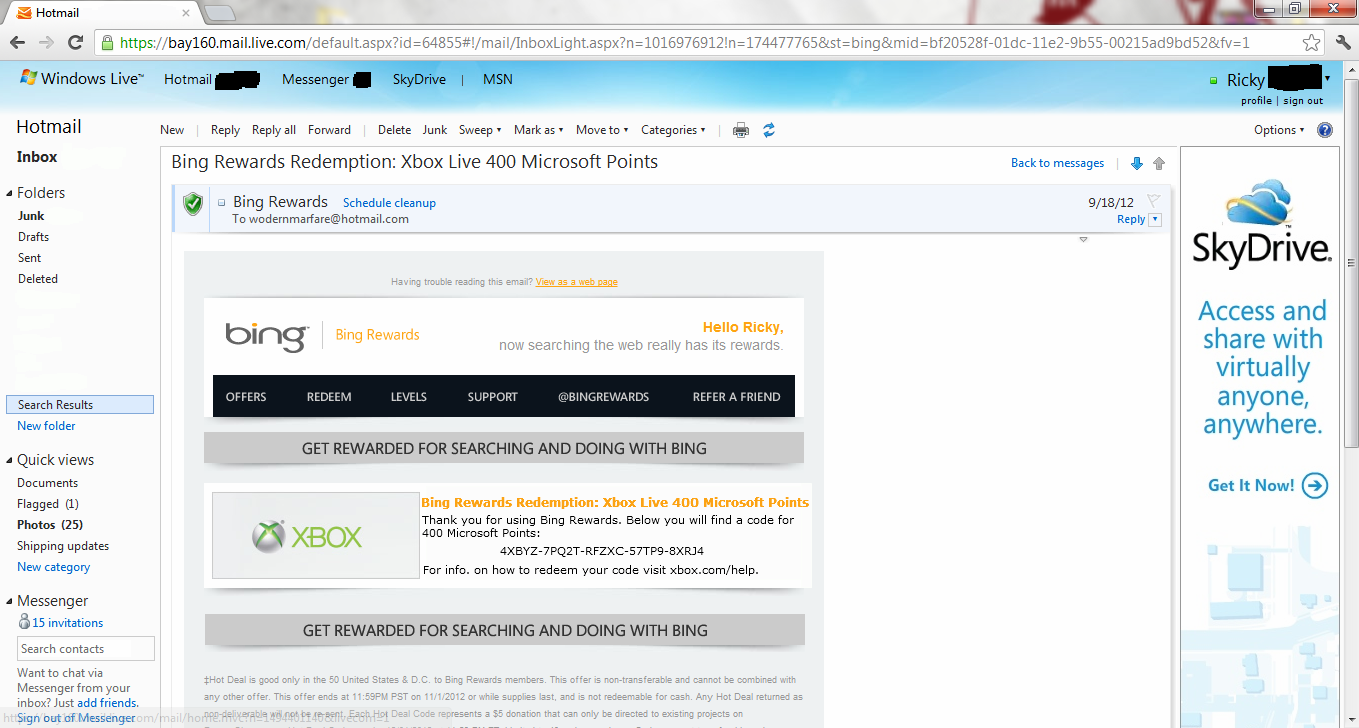Open a new browser tab
This screenshot has height=728, width=1359.
click(219, 12)
